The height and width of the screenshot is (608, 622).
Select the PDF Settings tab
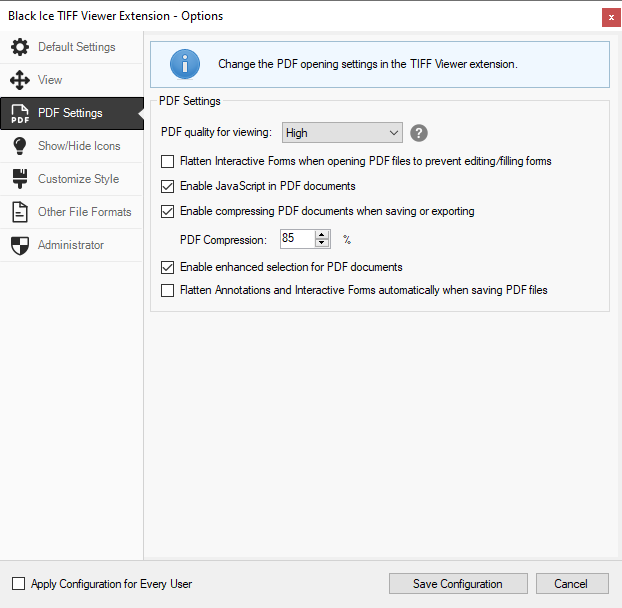click(x=71, y=113)
